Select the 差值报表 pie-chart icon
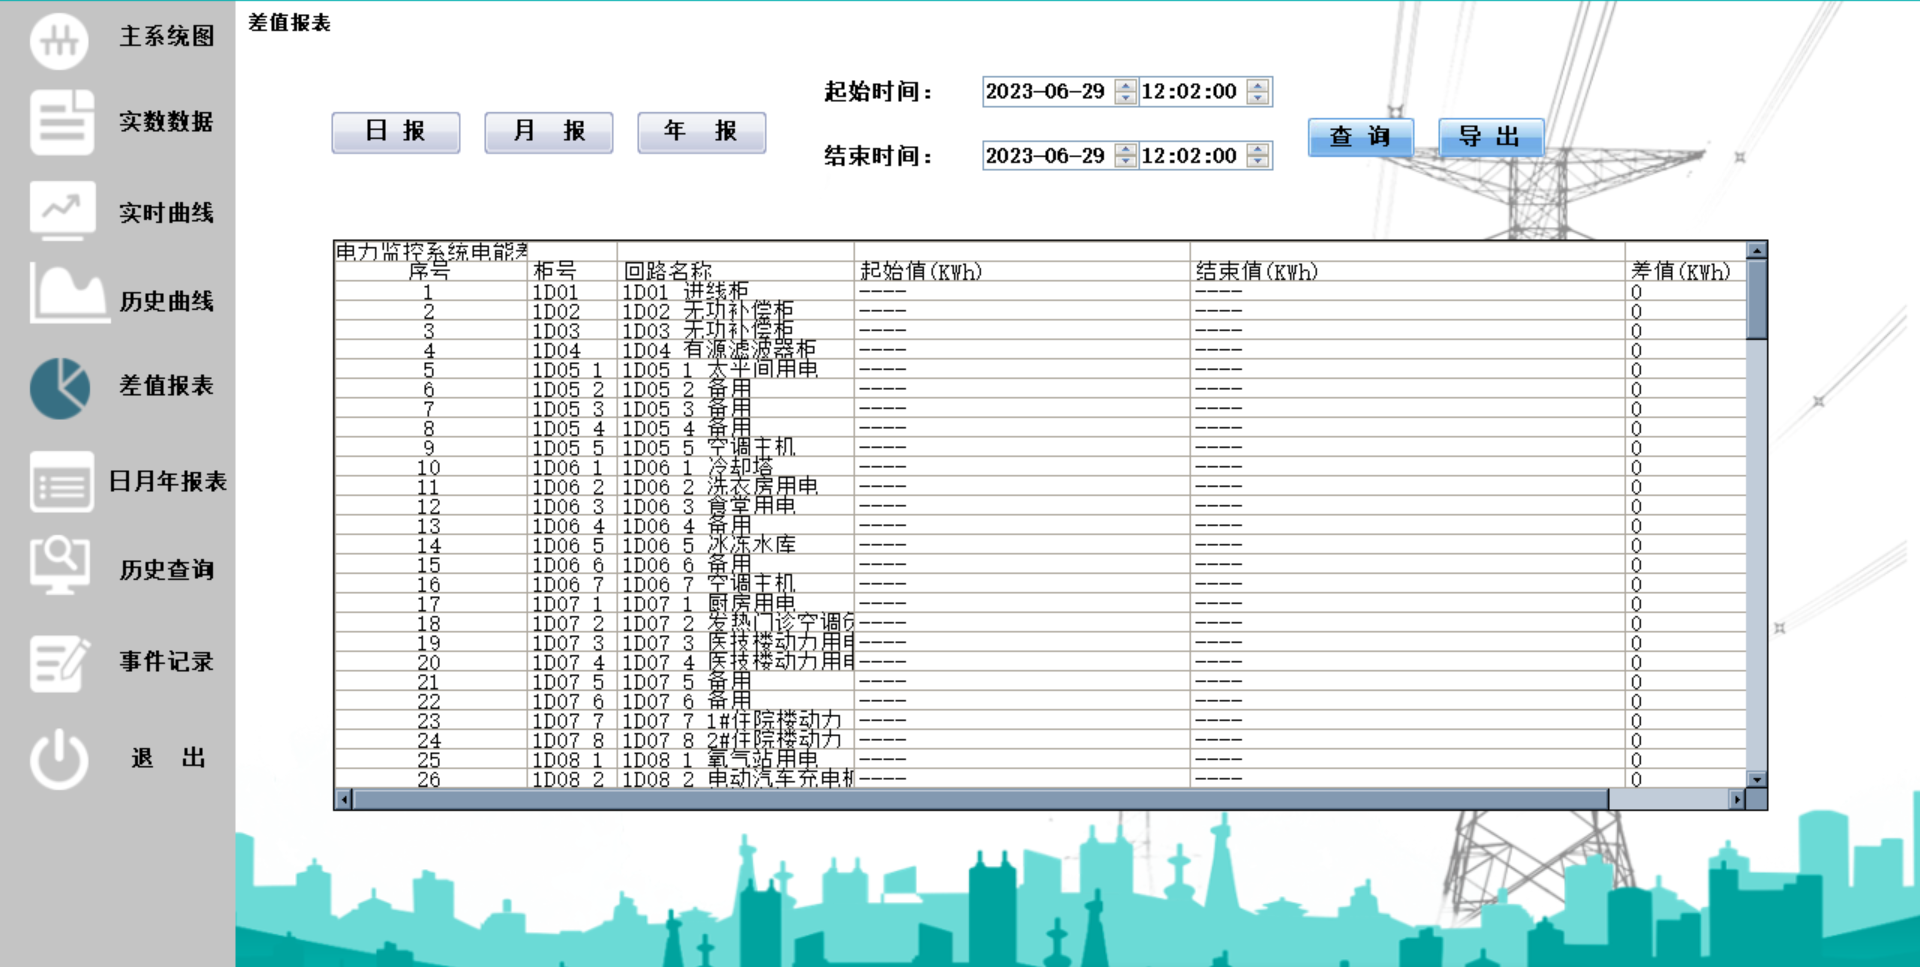 coord(60,387)
